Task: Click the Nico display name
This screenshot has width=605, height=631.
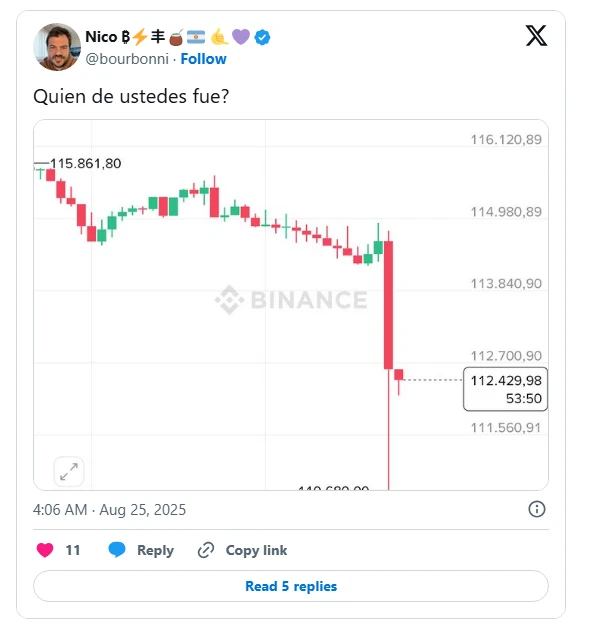Action: pyautogui.click(x=106, y=37)
